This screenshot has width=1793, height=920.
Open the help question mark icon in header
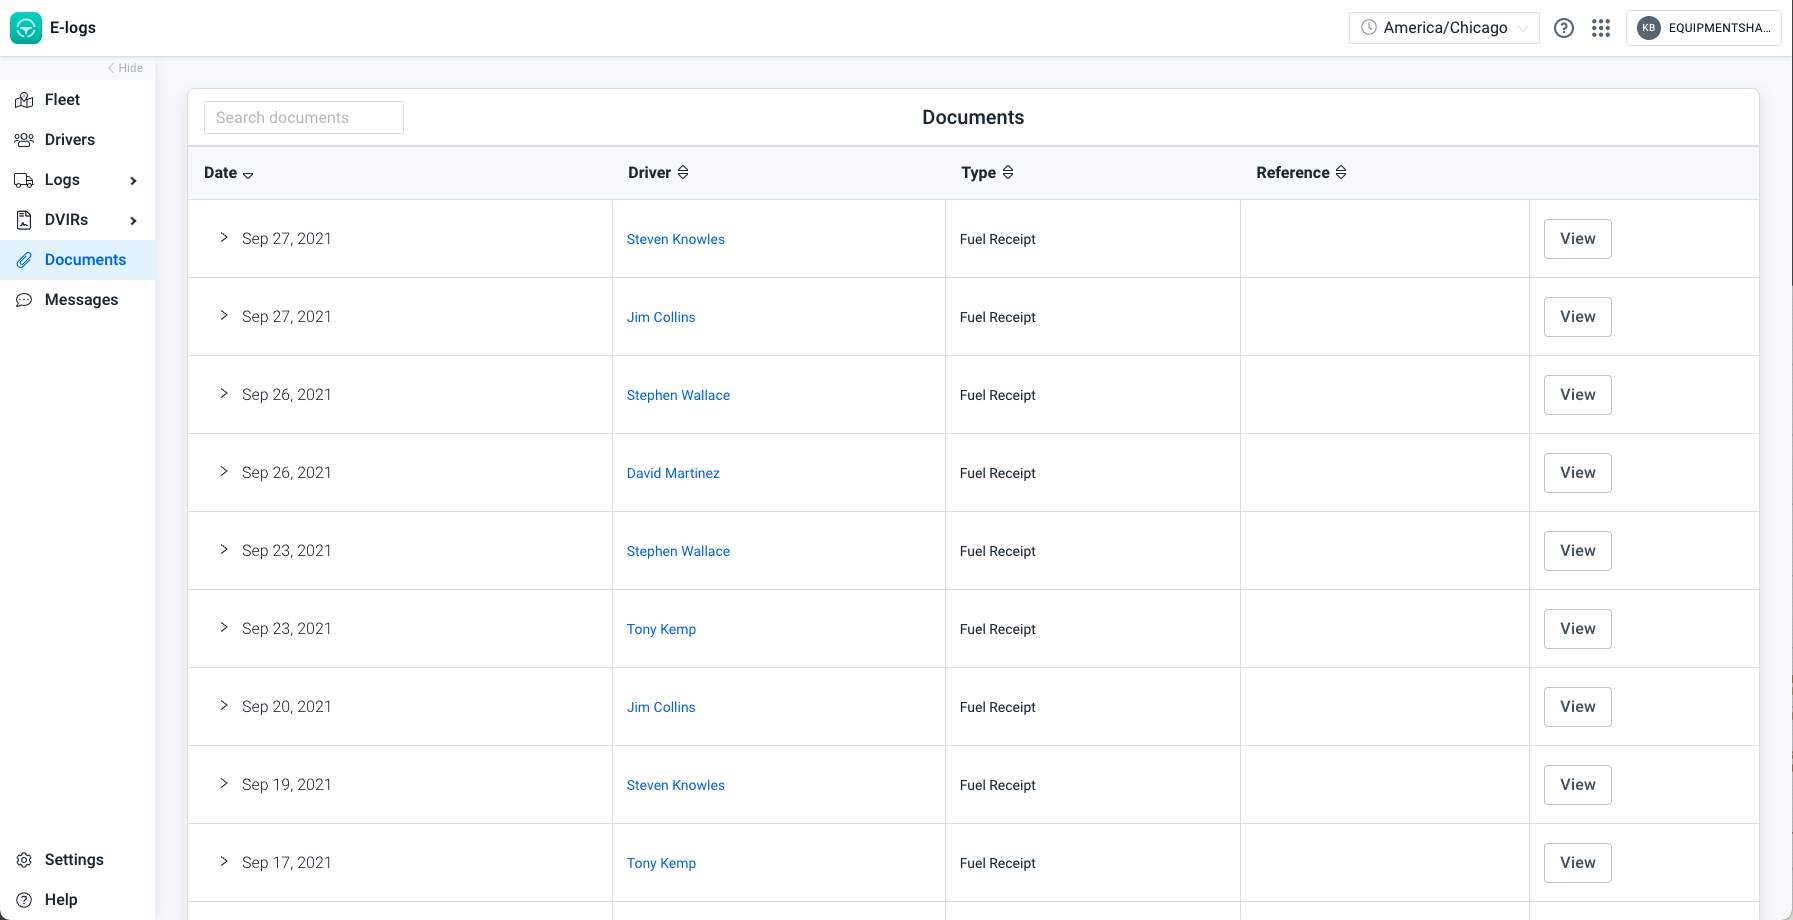[1563, 28]
